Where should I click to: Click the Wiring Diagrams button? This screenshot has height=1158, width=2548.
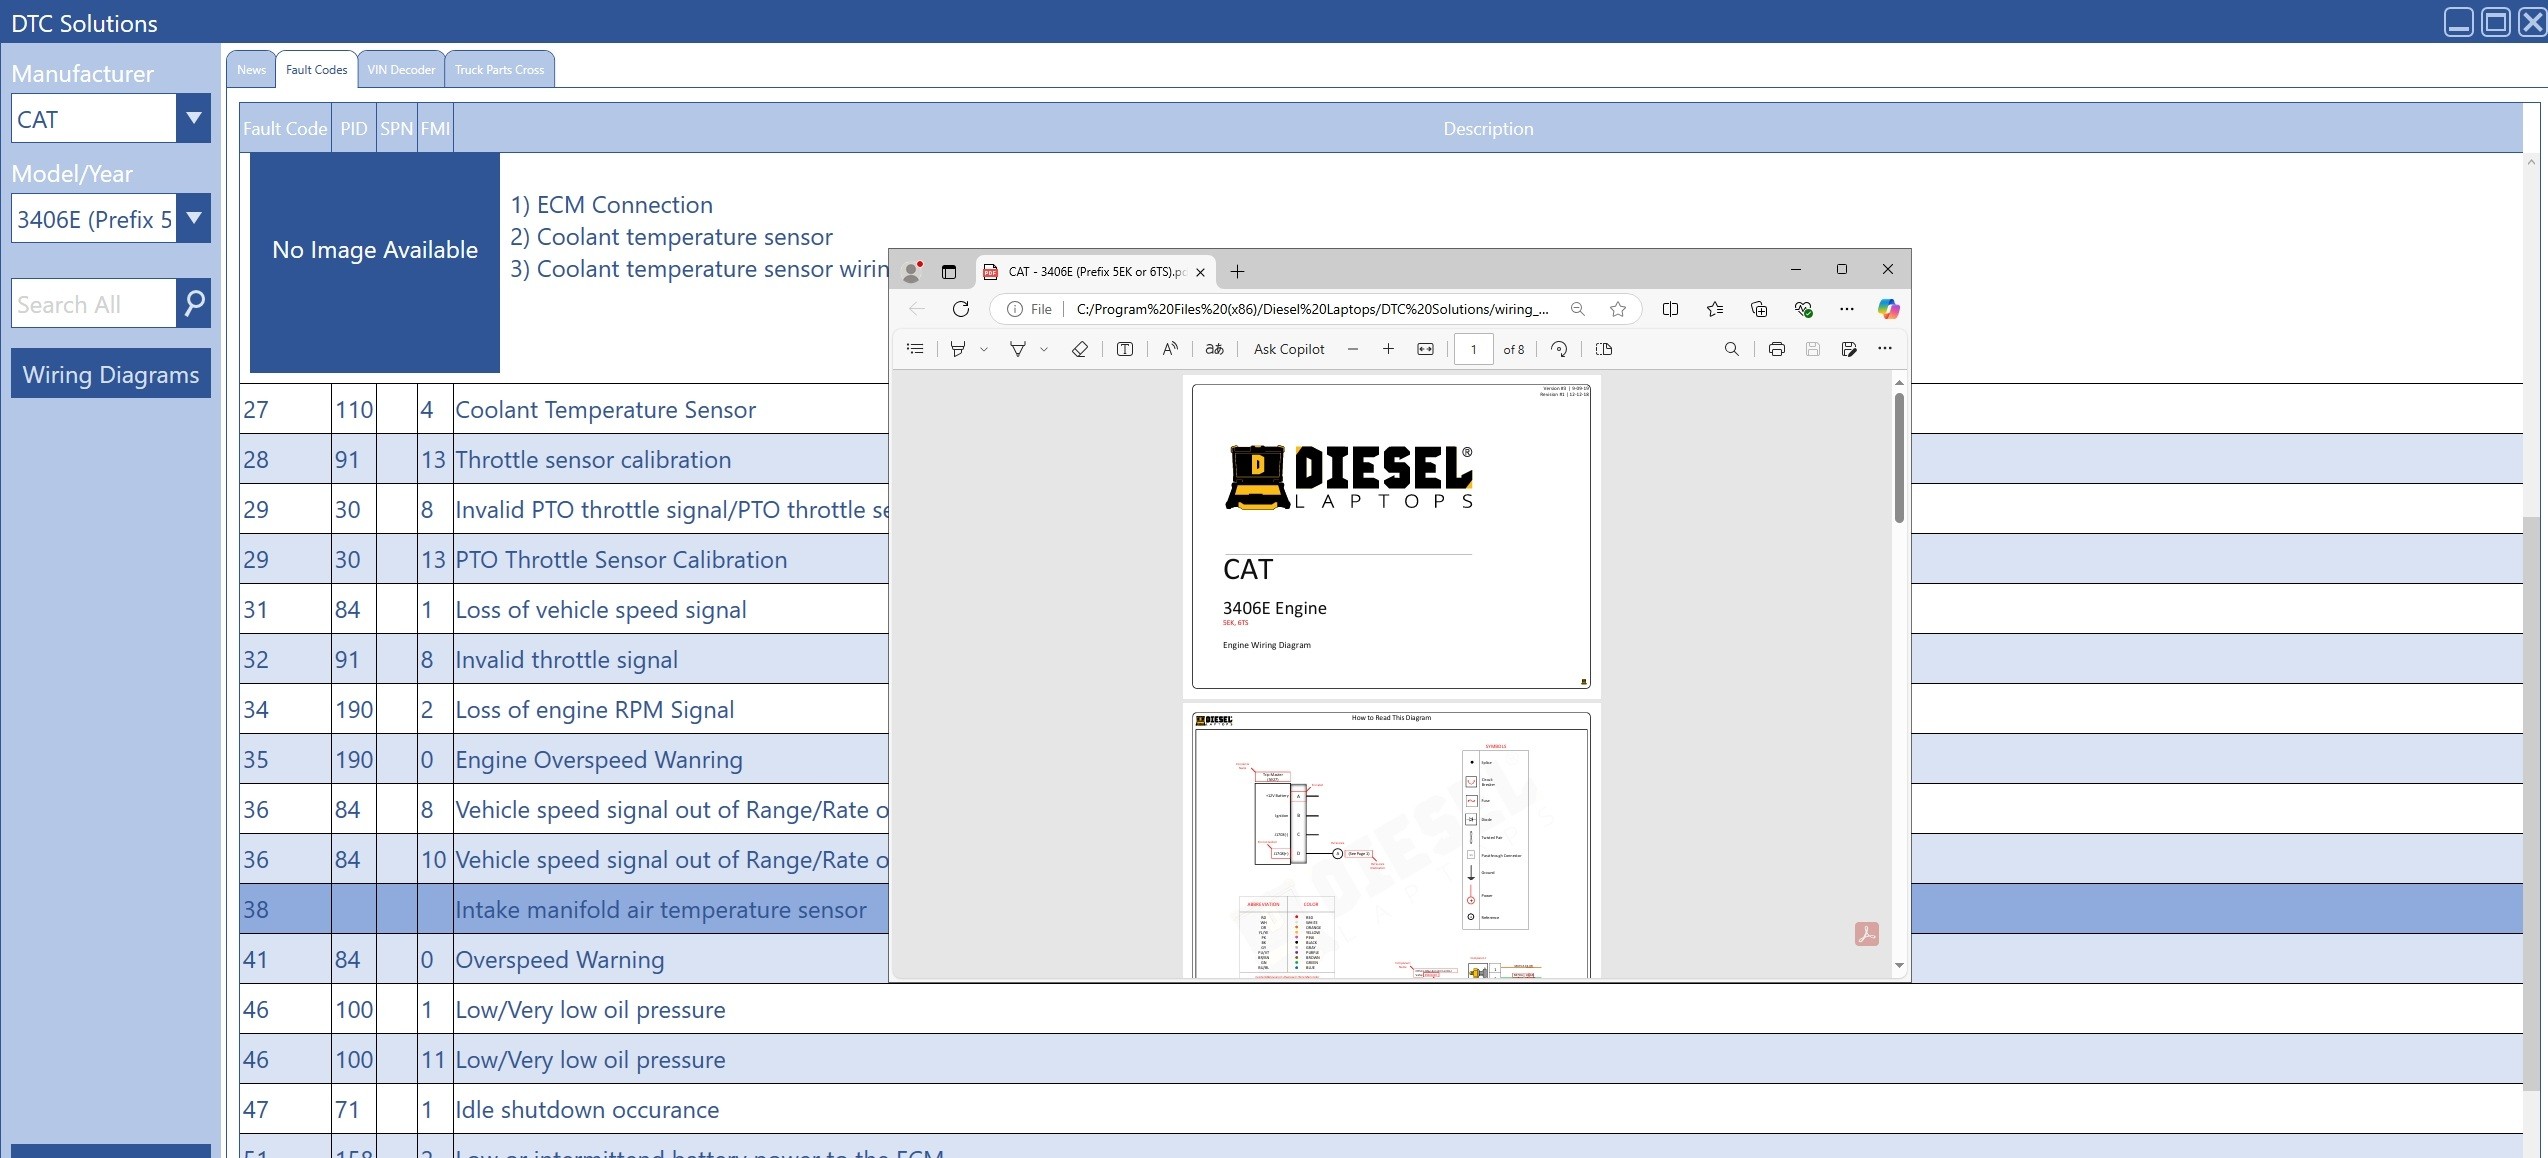click(x=111, y=373)
